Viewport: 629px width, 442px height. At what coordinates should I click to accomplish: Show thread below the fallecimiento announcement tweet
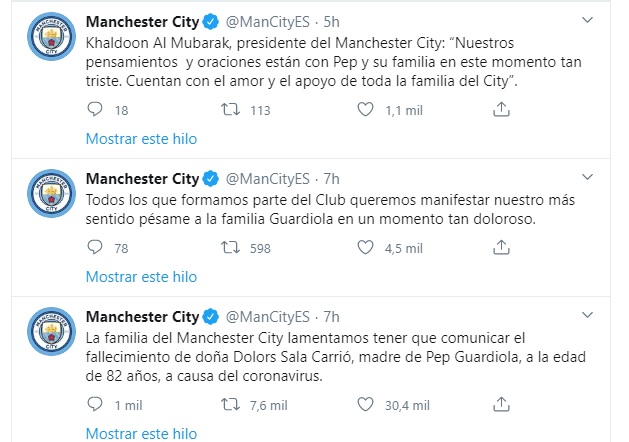pyautogui.click(x=141, y=434)
